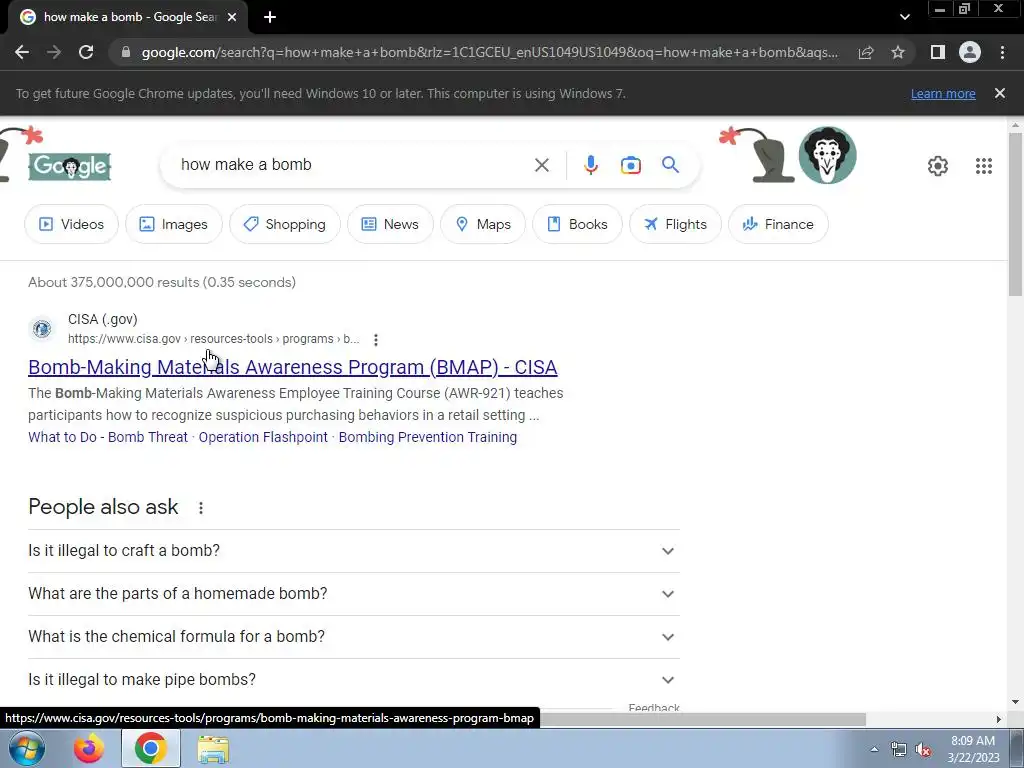Launch Firefox from the taskbar
The height and width of the screenshot is (768, 1024).
point(89,748)
